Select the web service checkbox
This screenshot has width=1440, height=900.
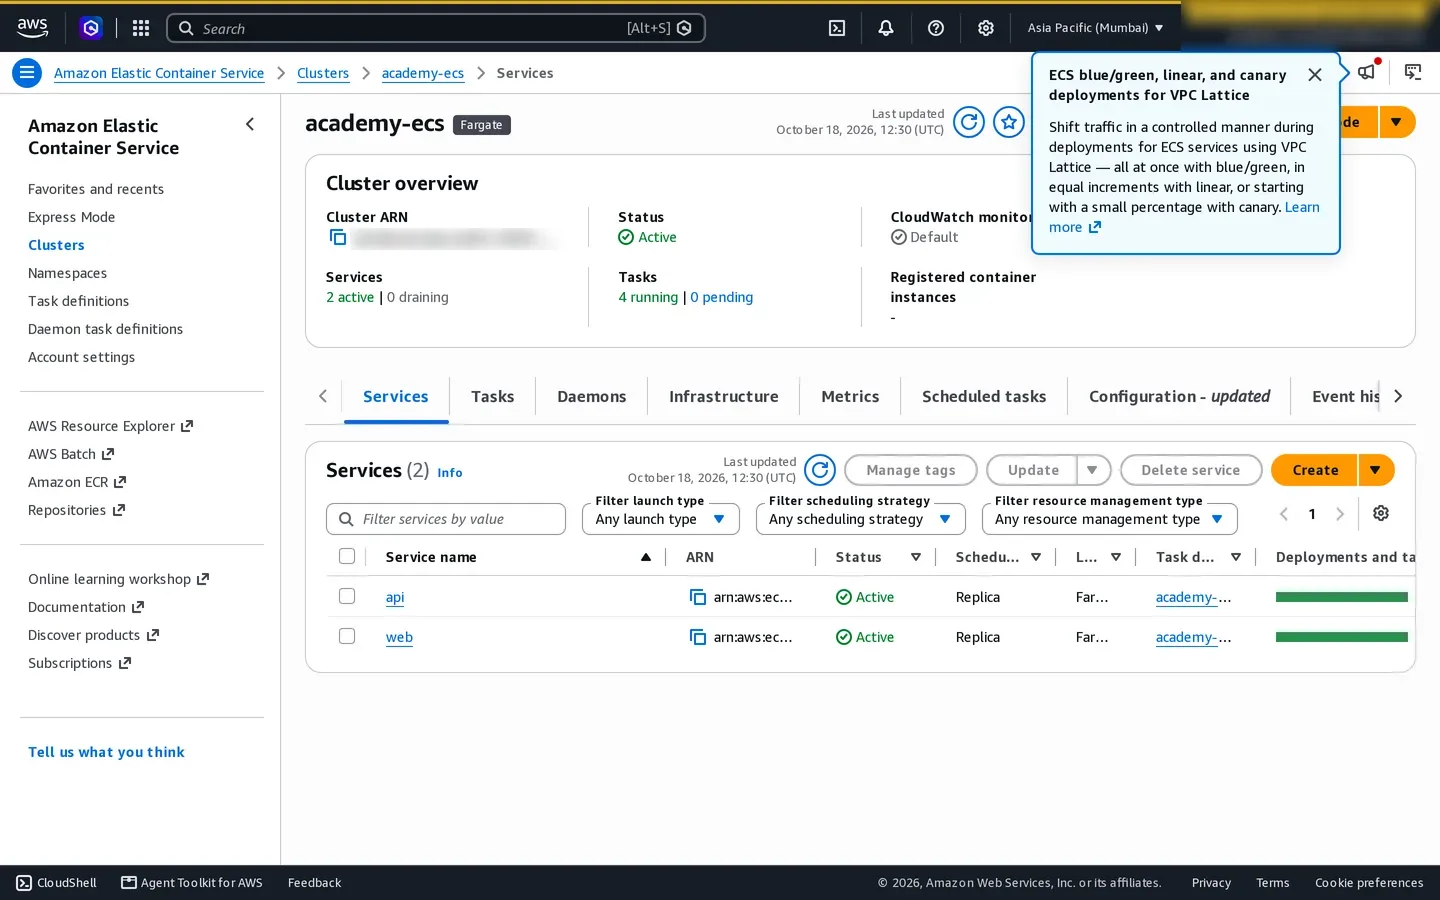tap(347, 636)
